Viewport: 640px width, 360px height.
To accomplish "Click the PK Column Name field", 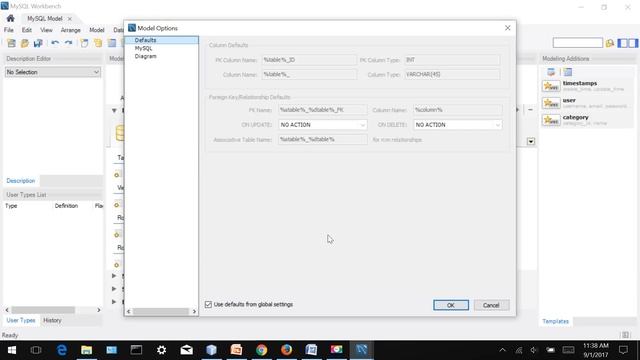I will coord(309,60).
